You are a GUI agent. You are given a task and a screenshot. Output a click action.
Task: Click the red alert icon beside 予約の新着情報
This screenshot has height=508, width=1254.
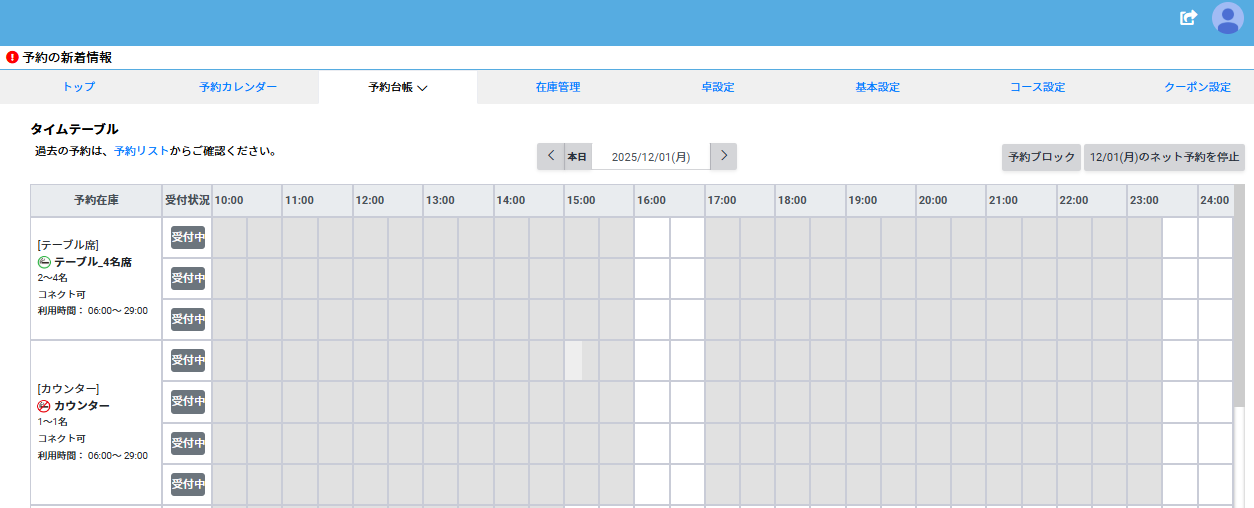(x=12, y=58)
